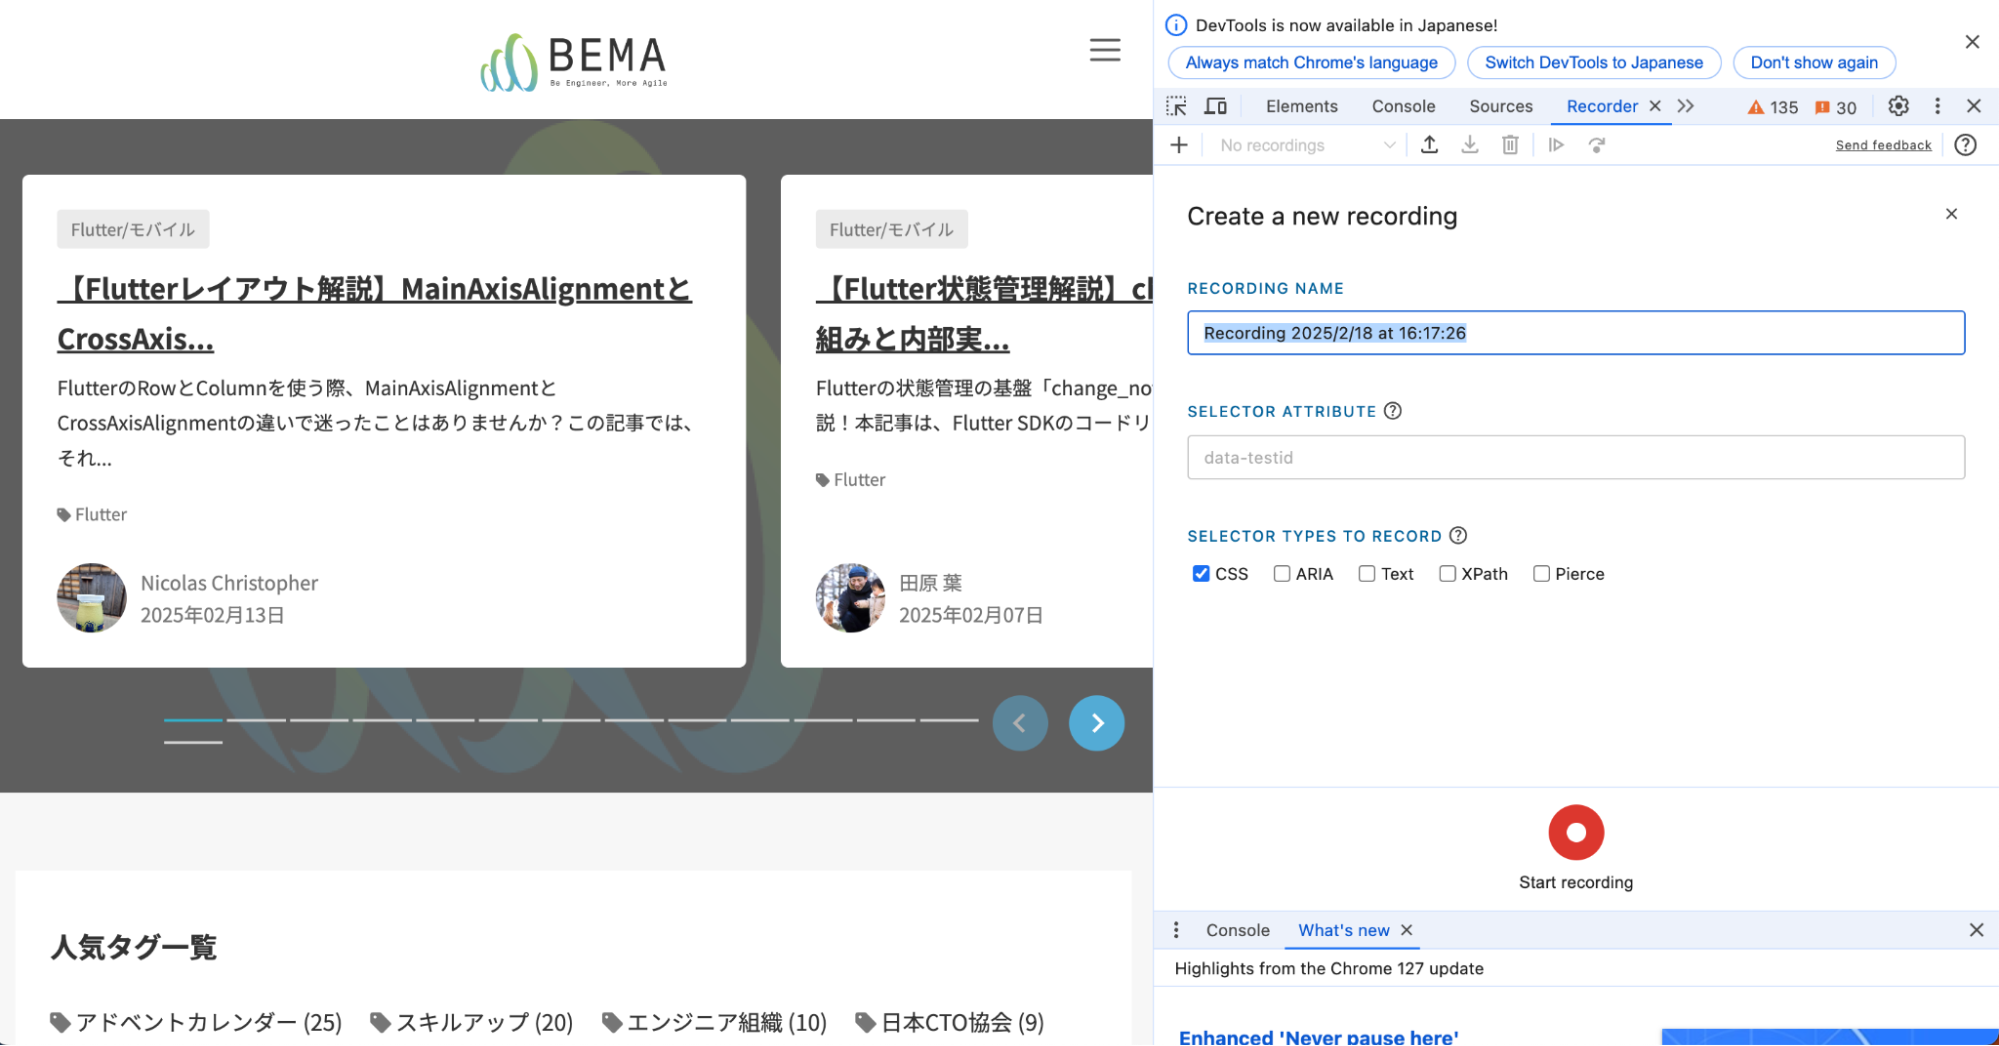
Task: Open the BEMA hamburger menu
Action: (1104, 50)
